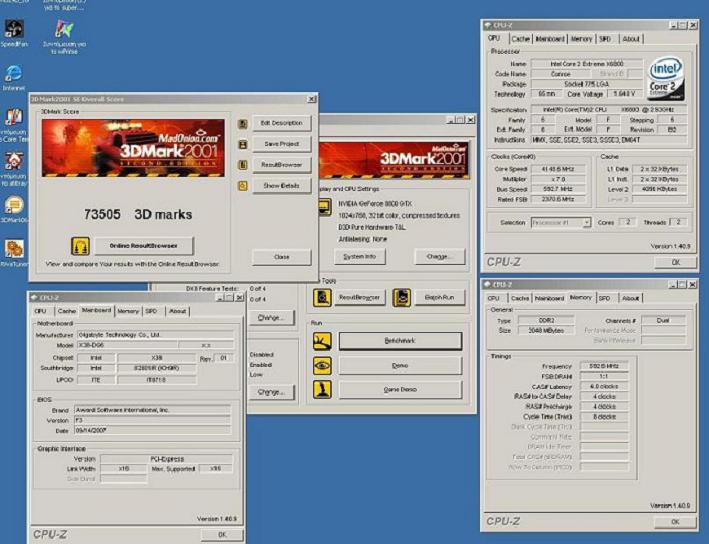The width and height of the screenshot is (709, 544).
Task: Click the Show Details button
Action: point(281,185)
